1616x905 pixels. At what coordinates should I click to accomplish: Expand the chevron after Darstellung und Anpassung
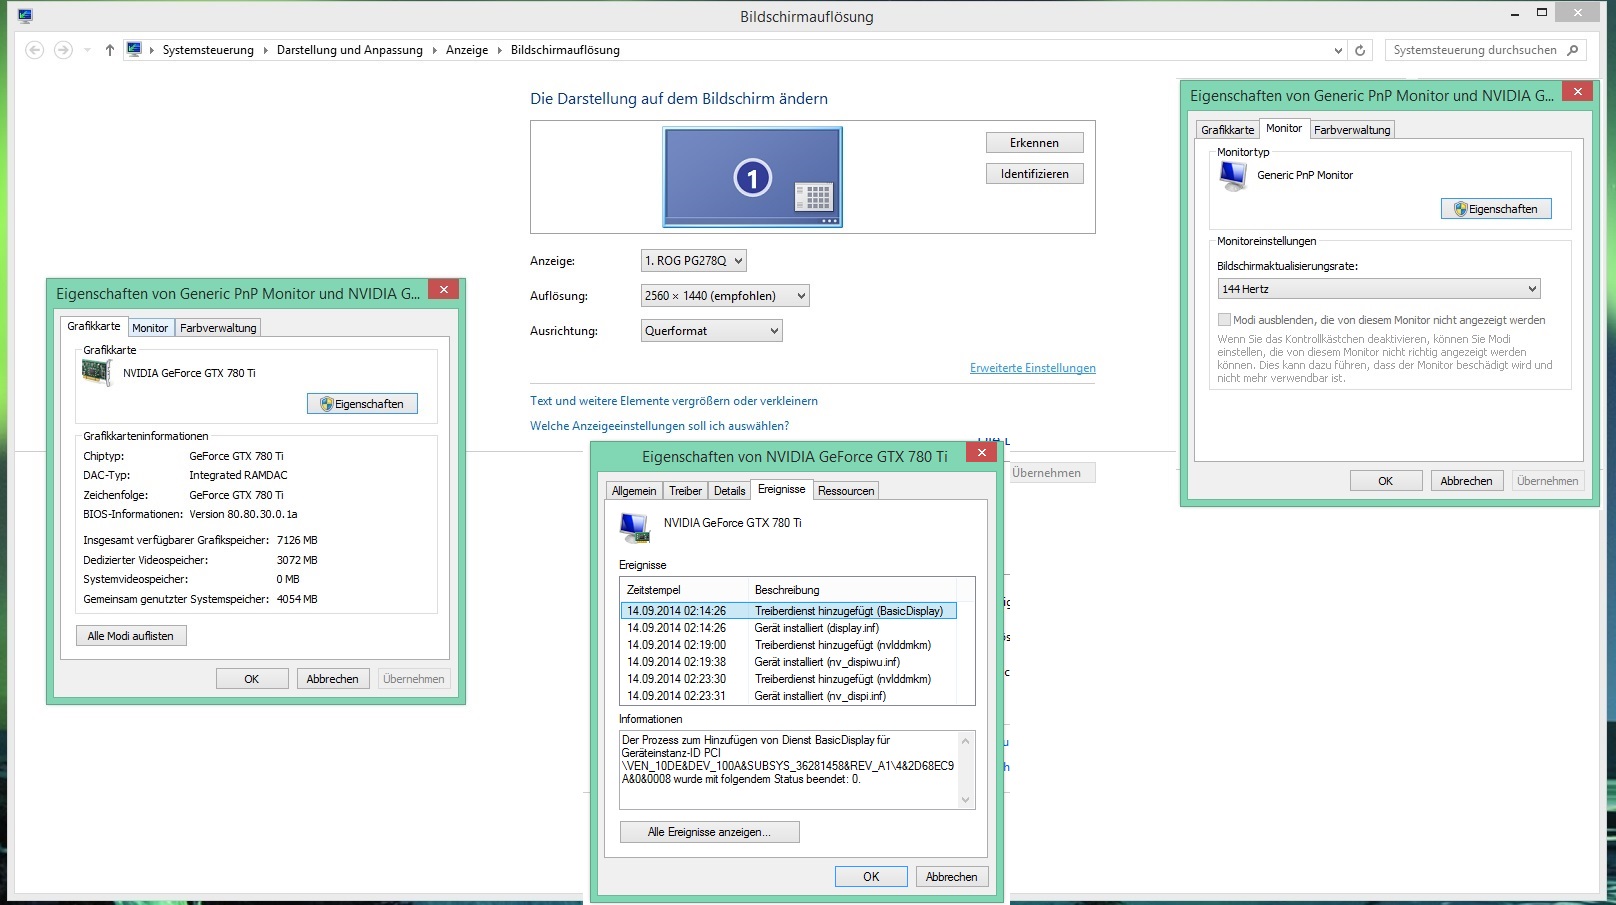click(435, 50)
